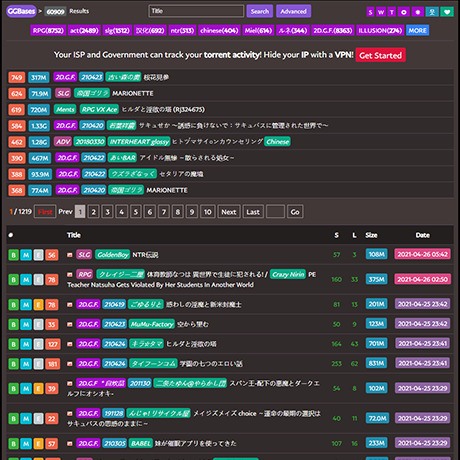Sort by the Size column header
The width and height of the screenshot is (460, 460).
[x=371, y=235]
